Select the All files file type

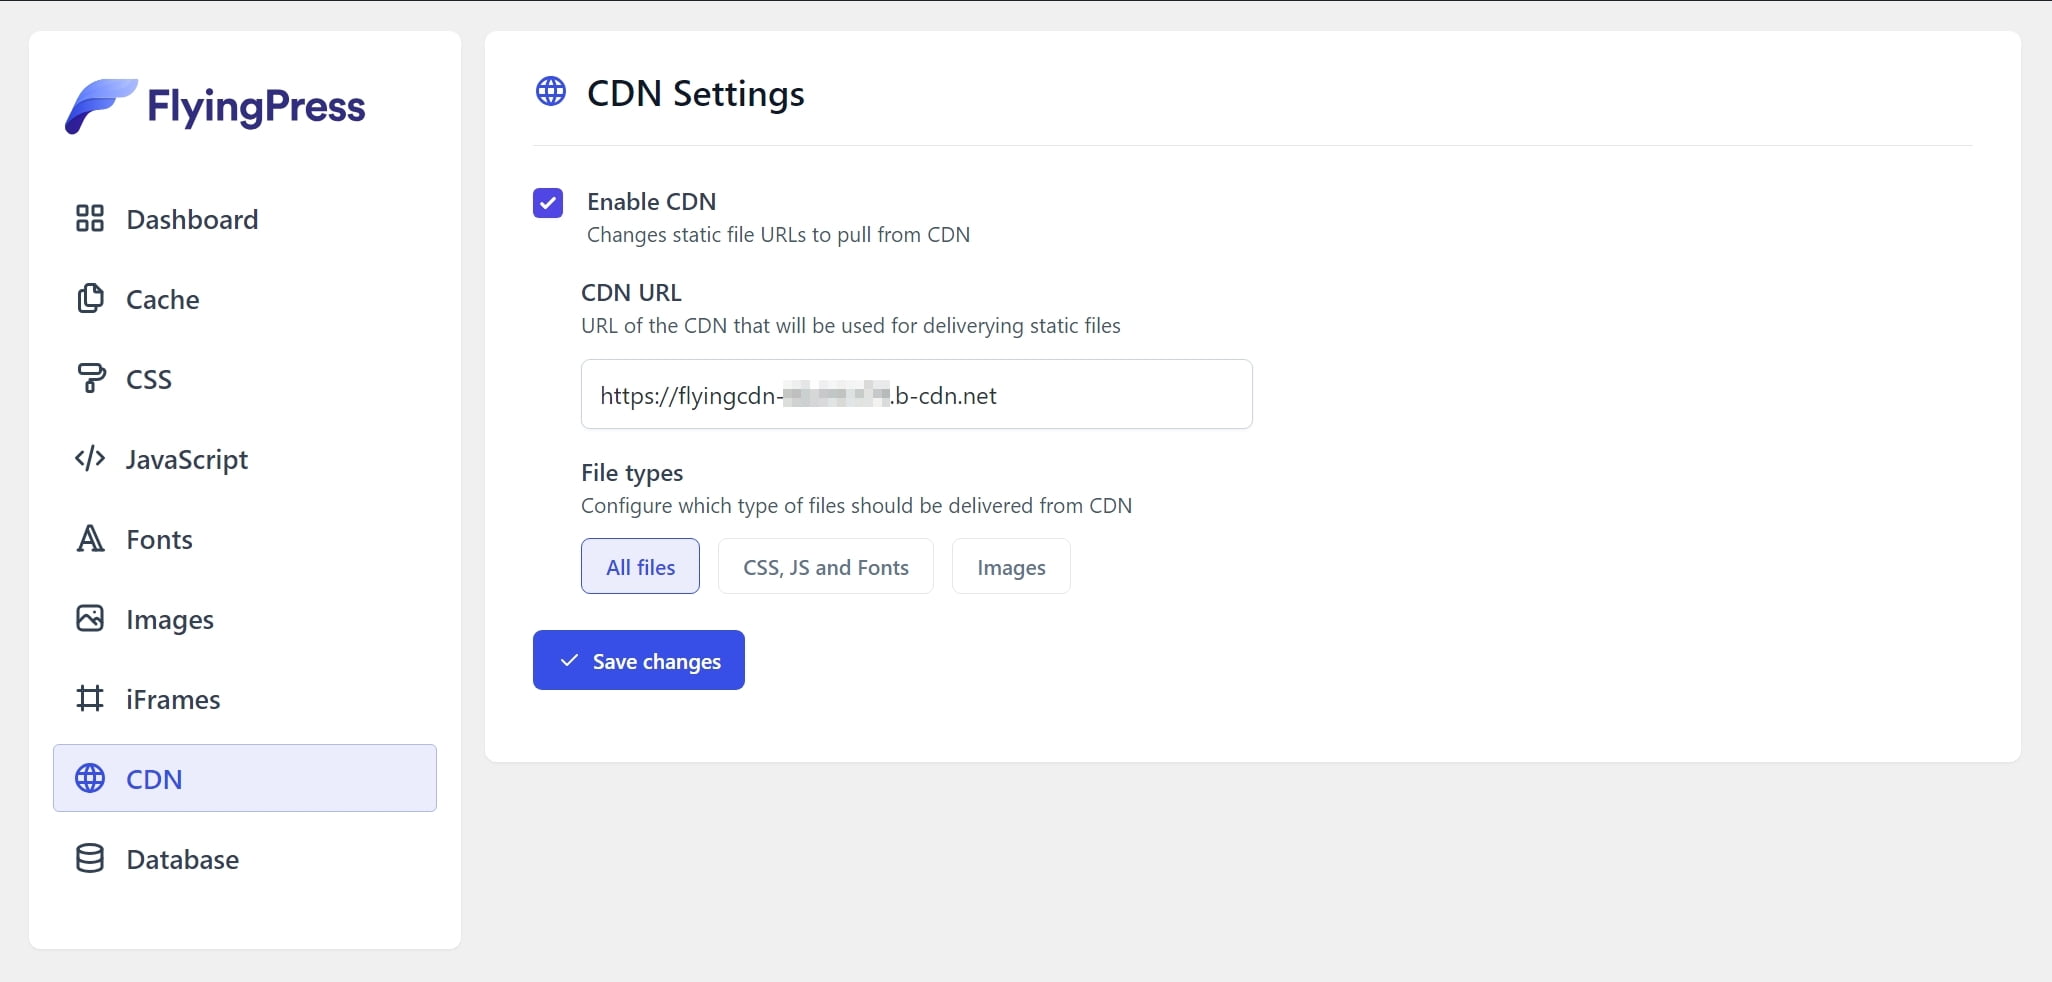click(x=640, y=566)
